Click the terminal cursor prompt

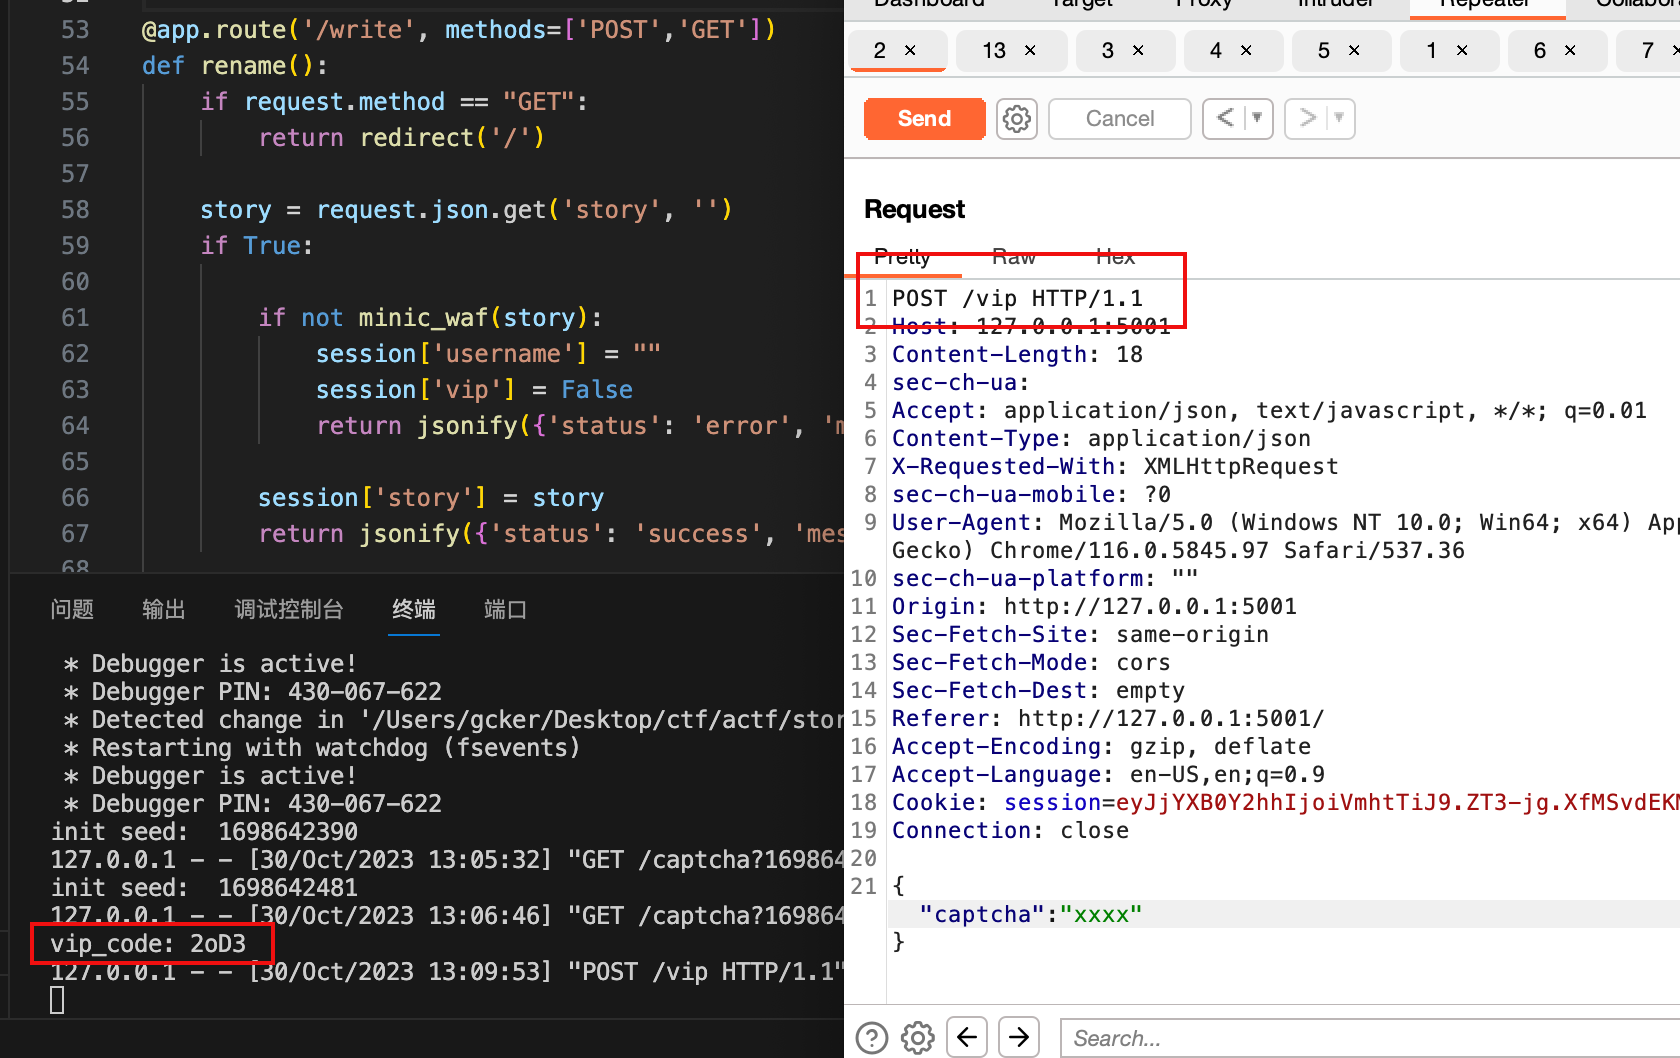(x=57, y=1000)
